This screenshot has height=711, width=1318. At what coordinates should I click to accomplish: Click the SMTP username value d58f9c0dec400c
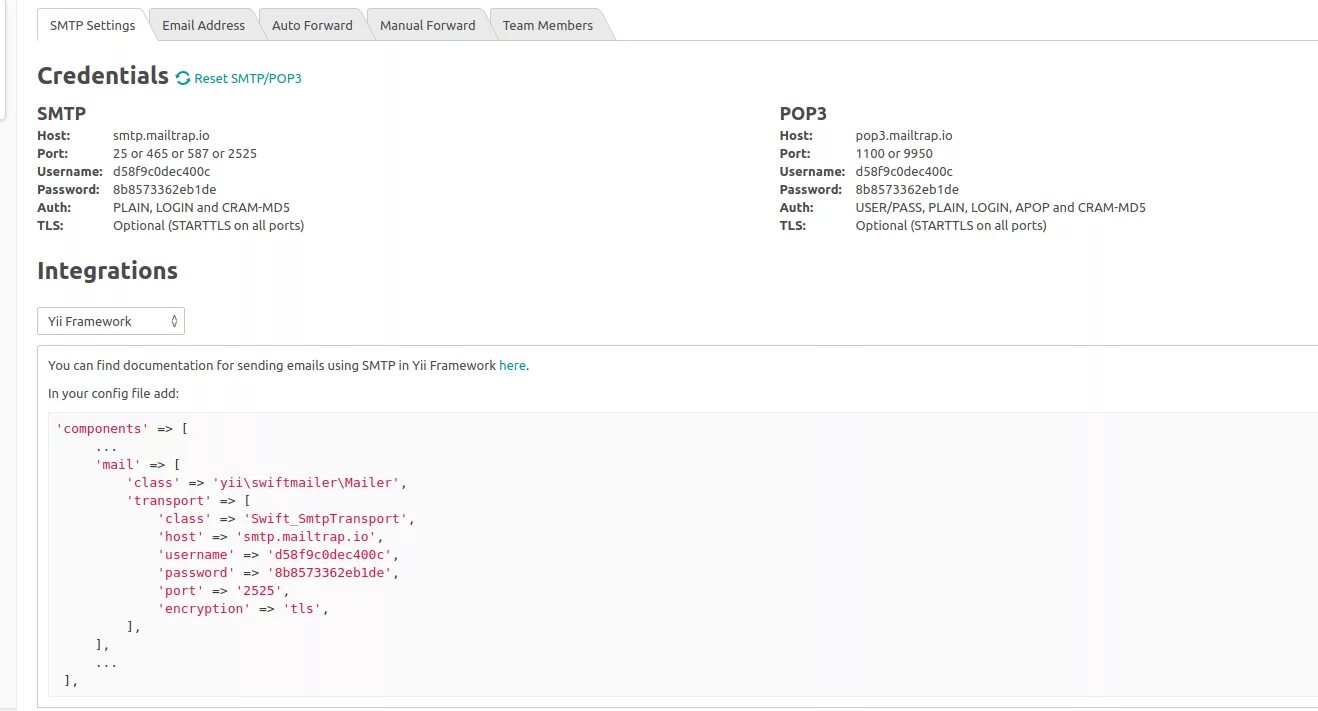pos(162,171)
